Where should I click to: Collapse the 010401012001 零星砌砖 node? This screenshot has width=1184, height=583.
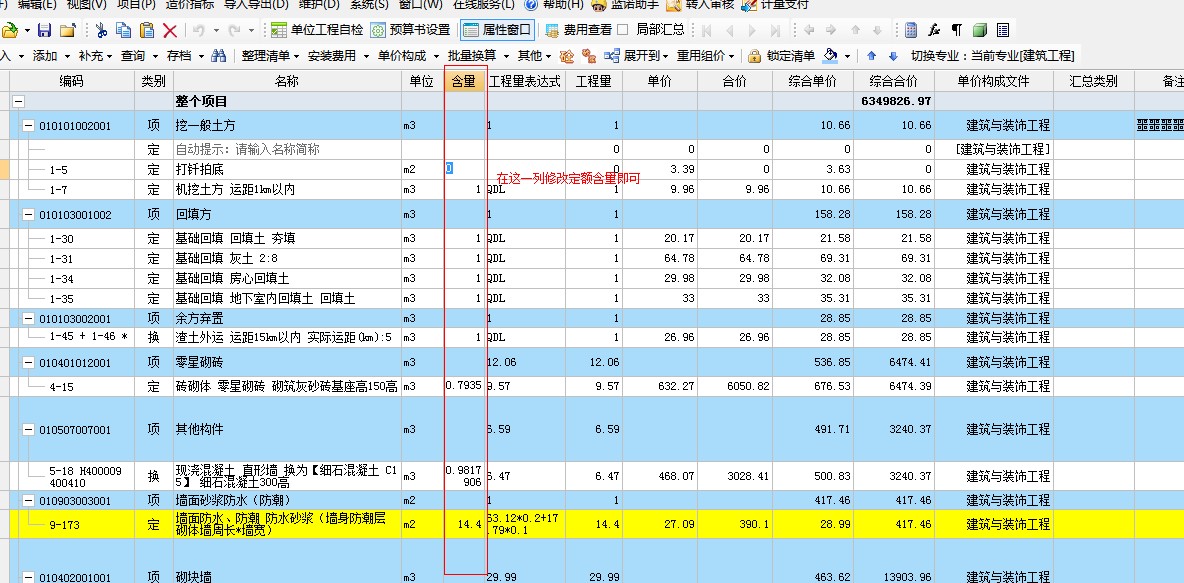tap(28, 363)
